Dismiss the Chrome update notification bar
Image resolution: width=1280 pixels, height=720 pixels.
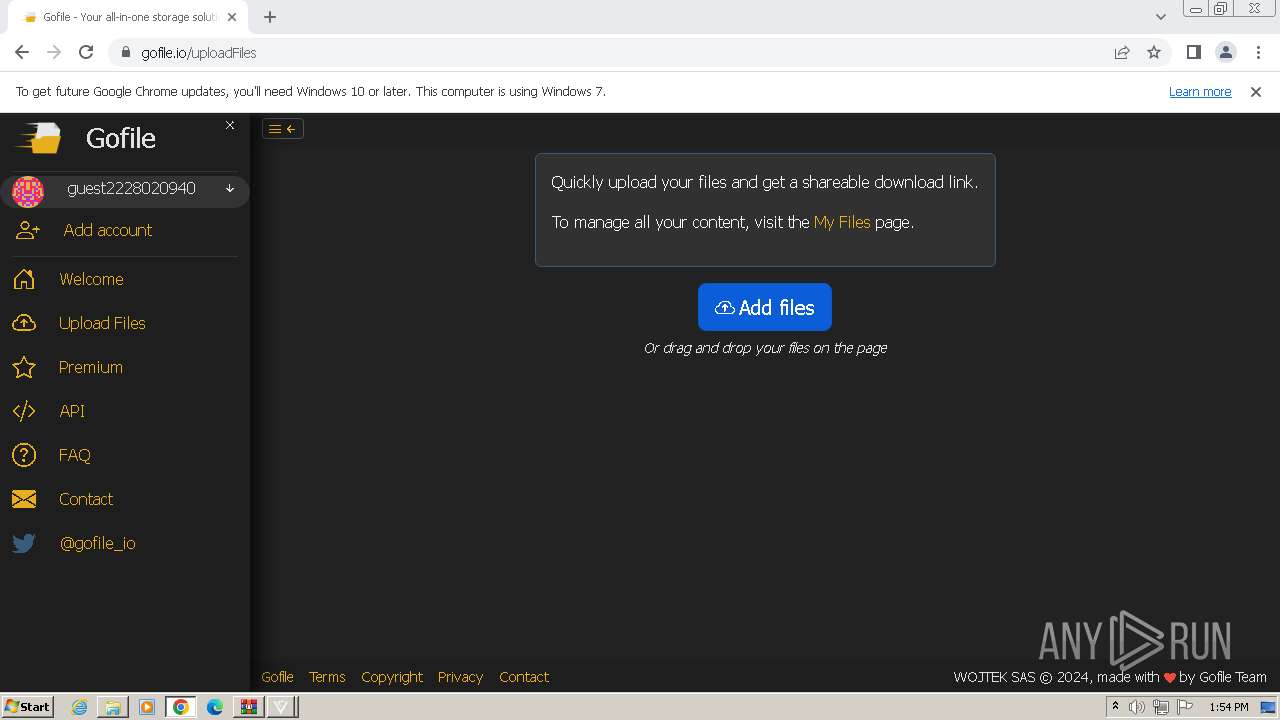click(1256, 91)
